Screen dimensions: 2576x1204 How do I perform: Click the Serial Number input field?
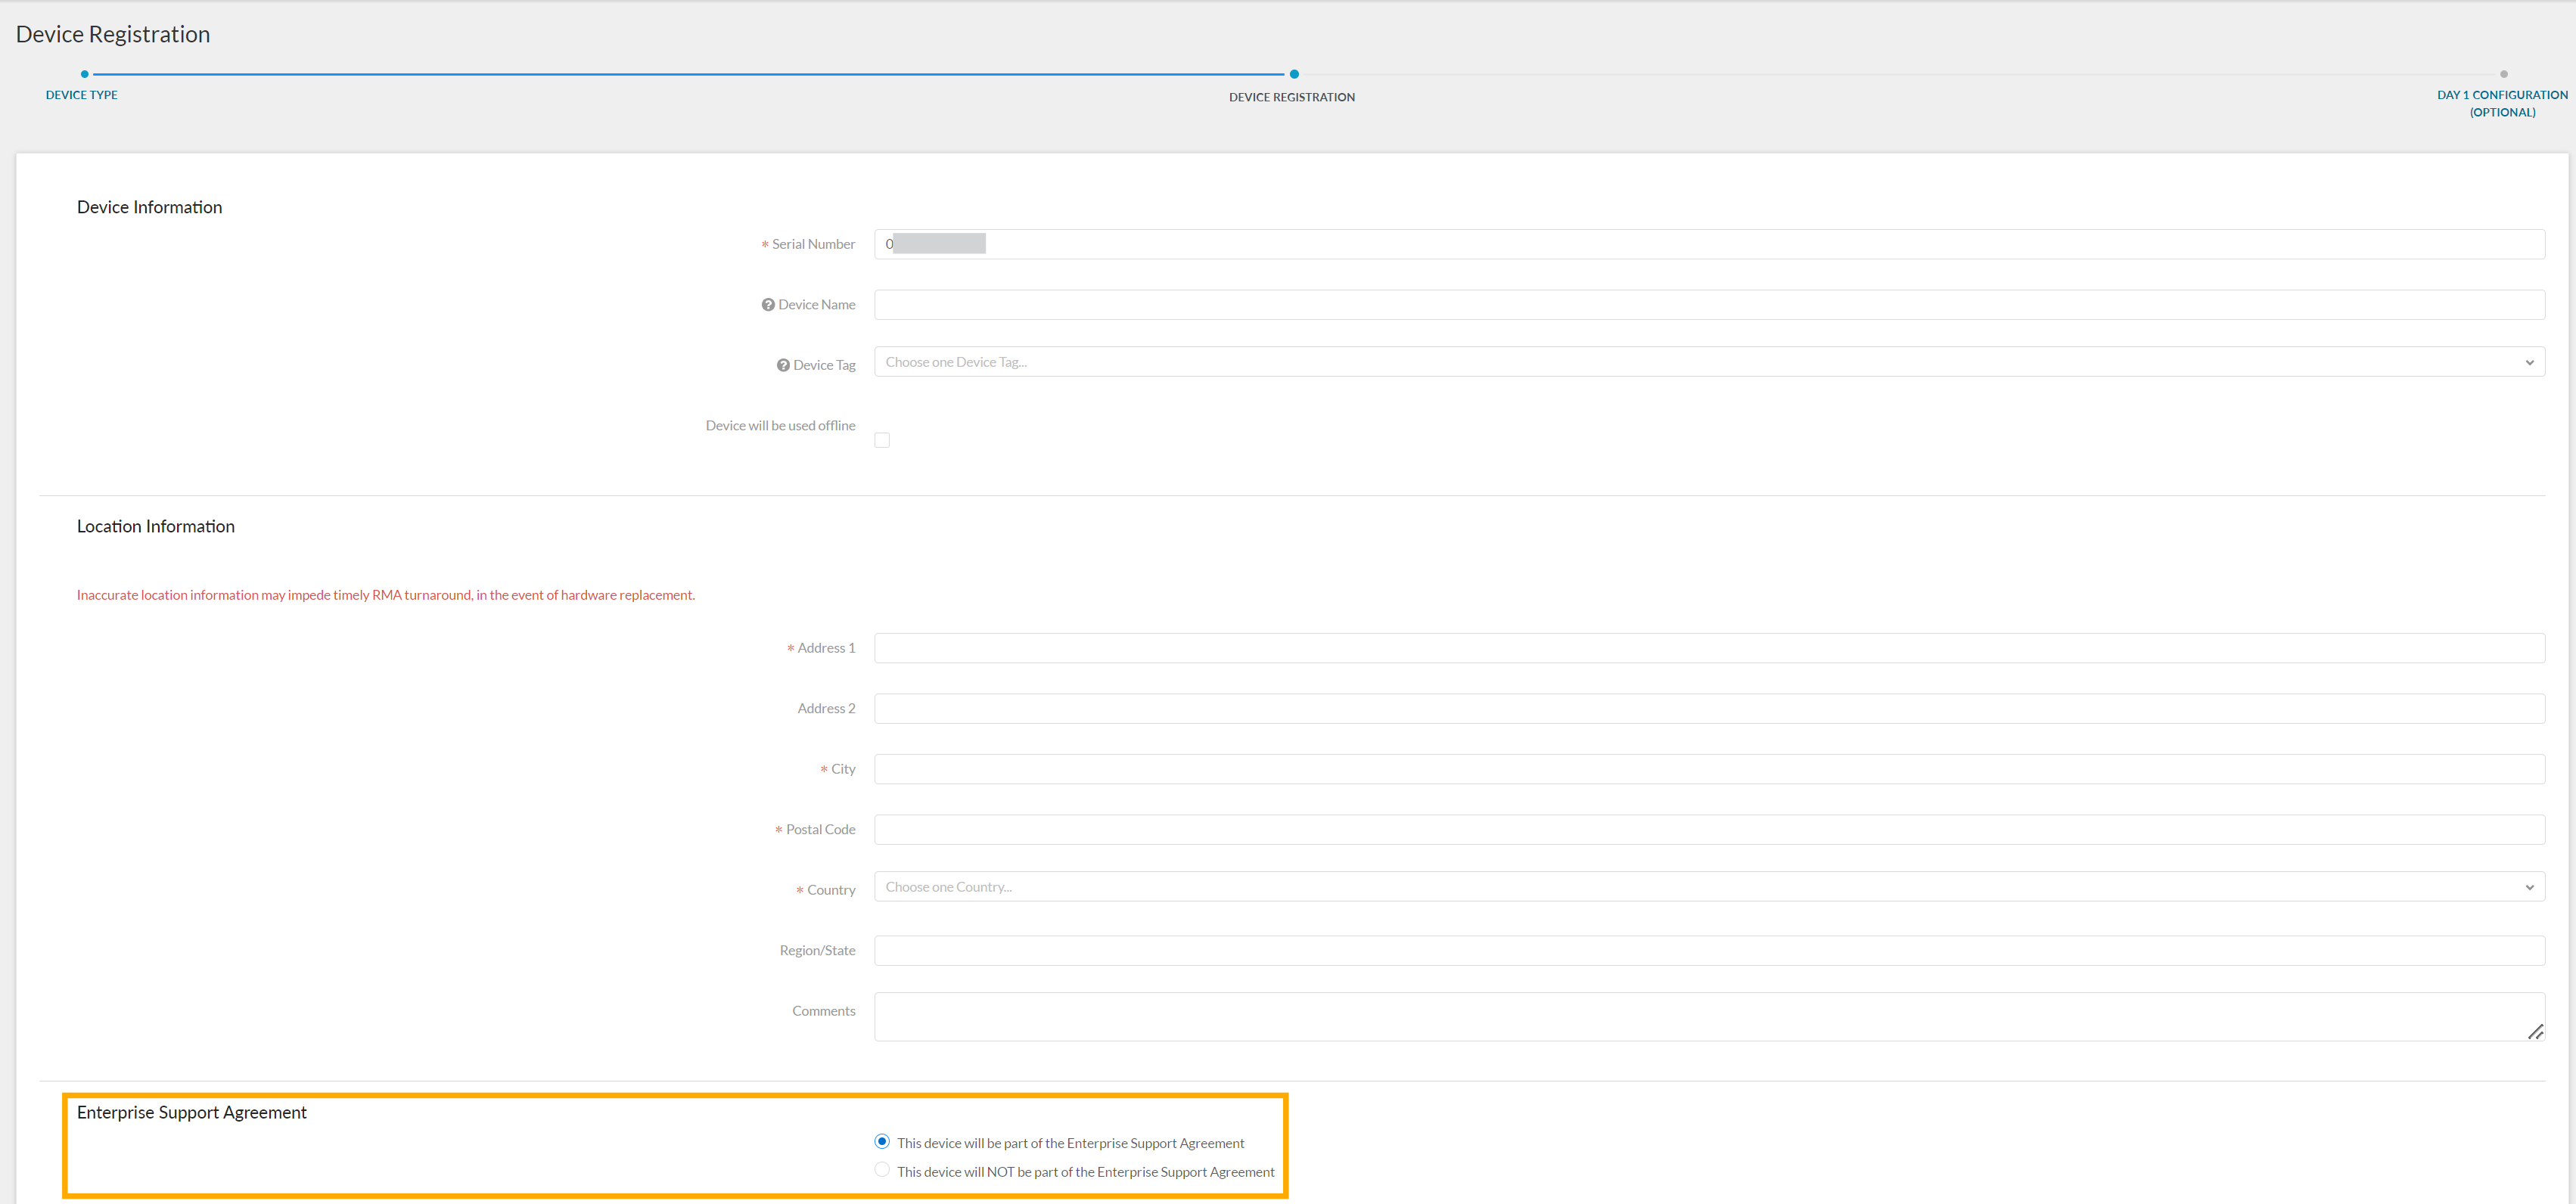pyautogui.click(x=1709, y=244)
